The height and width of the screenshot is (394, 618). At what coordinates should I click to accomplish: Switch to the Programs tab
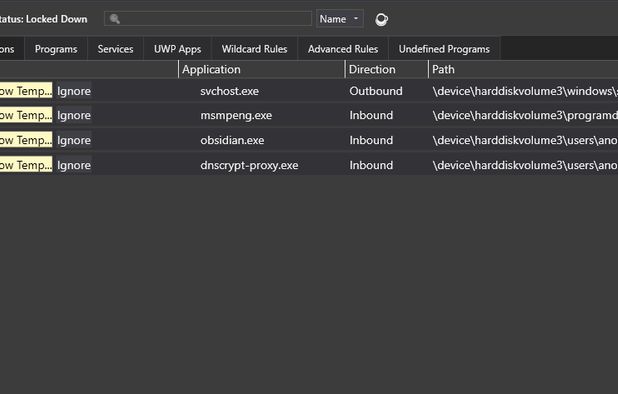(56, 49)
